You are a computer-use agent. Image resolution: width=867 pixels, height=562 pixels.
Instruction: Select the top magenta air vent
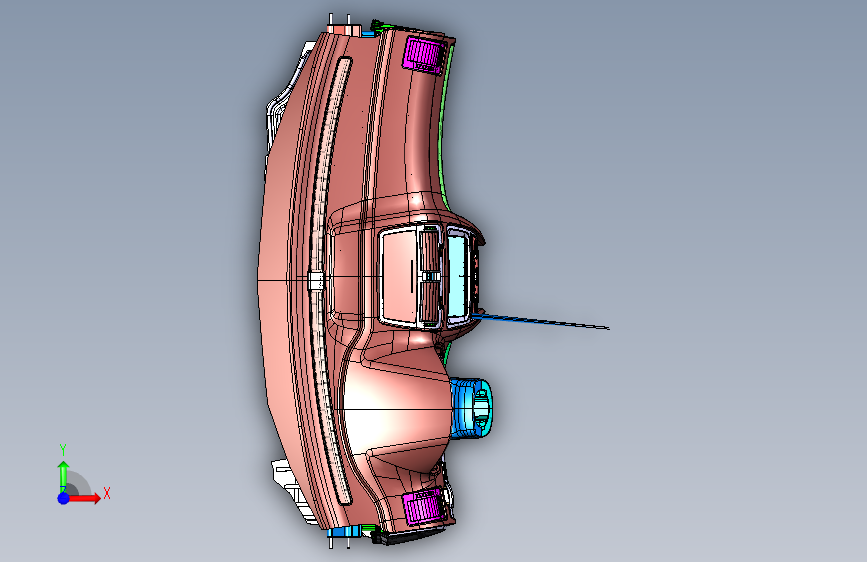click(424, 54)
